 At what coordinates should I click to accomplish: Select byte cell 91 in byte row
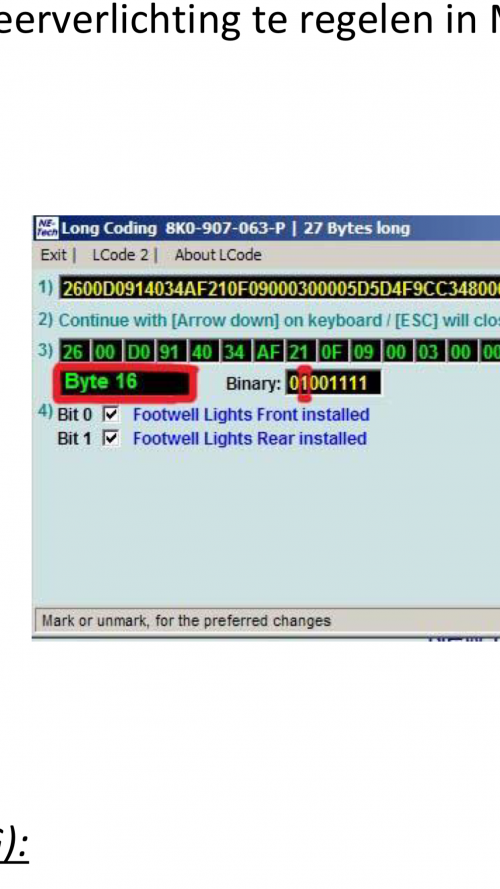pyautogui.click(x=169, y=352)
